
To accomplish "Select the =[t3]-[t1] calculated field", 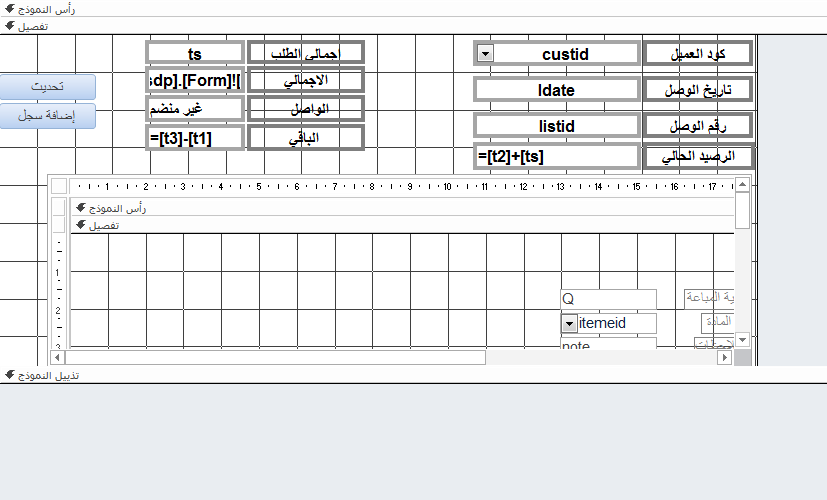I will 195,138.
